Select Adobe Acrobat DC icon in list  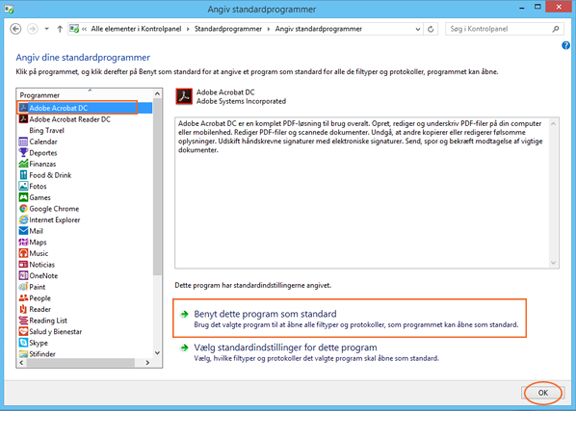click(x=23, y=108)
